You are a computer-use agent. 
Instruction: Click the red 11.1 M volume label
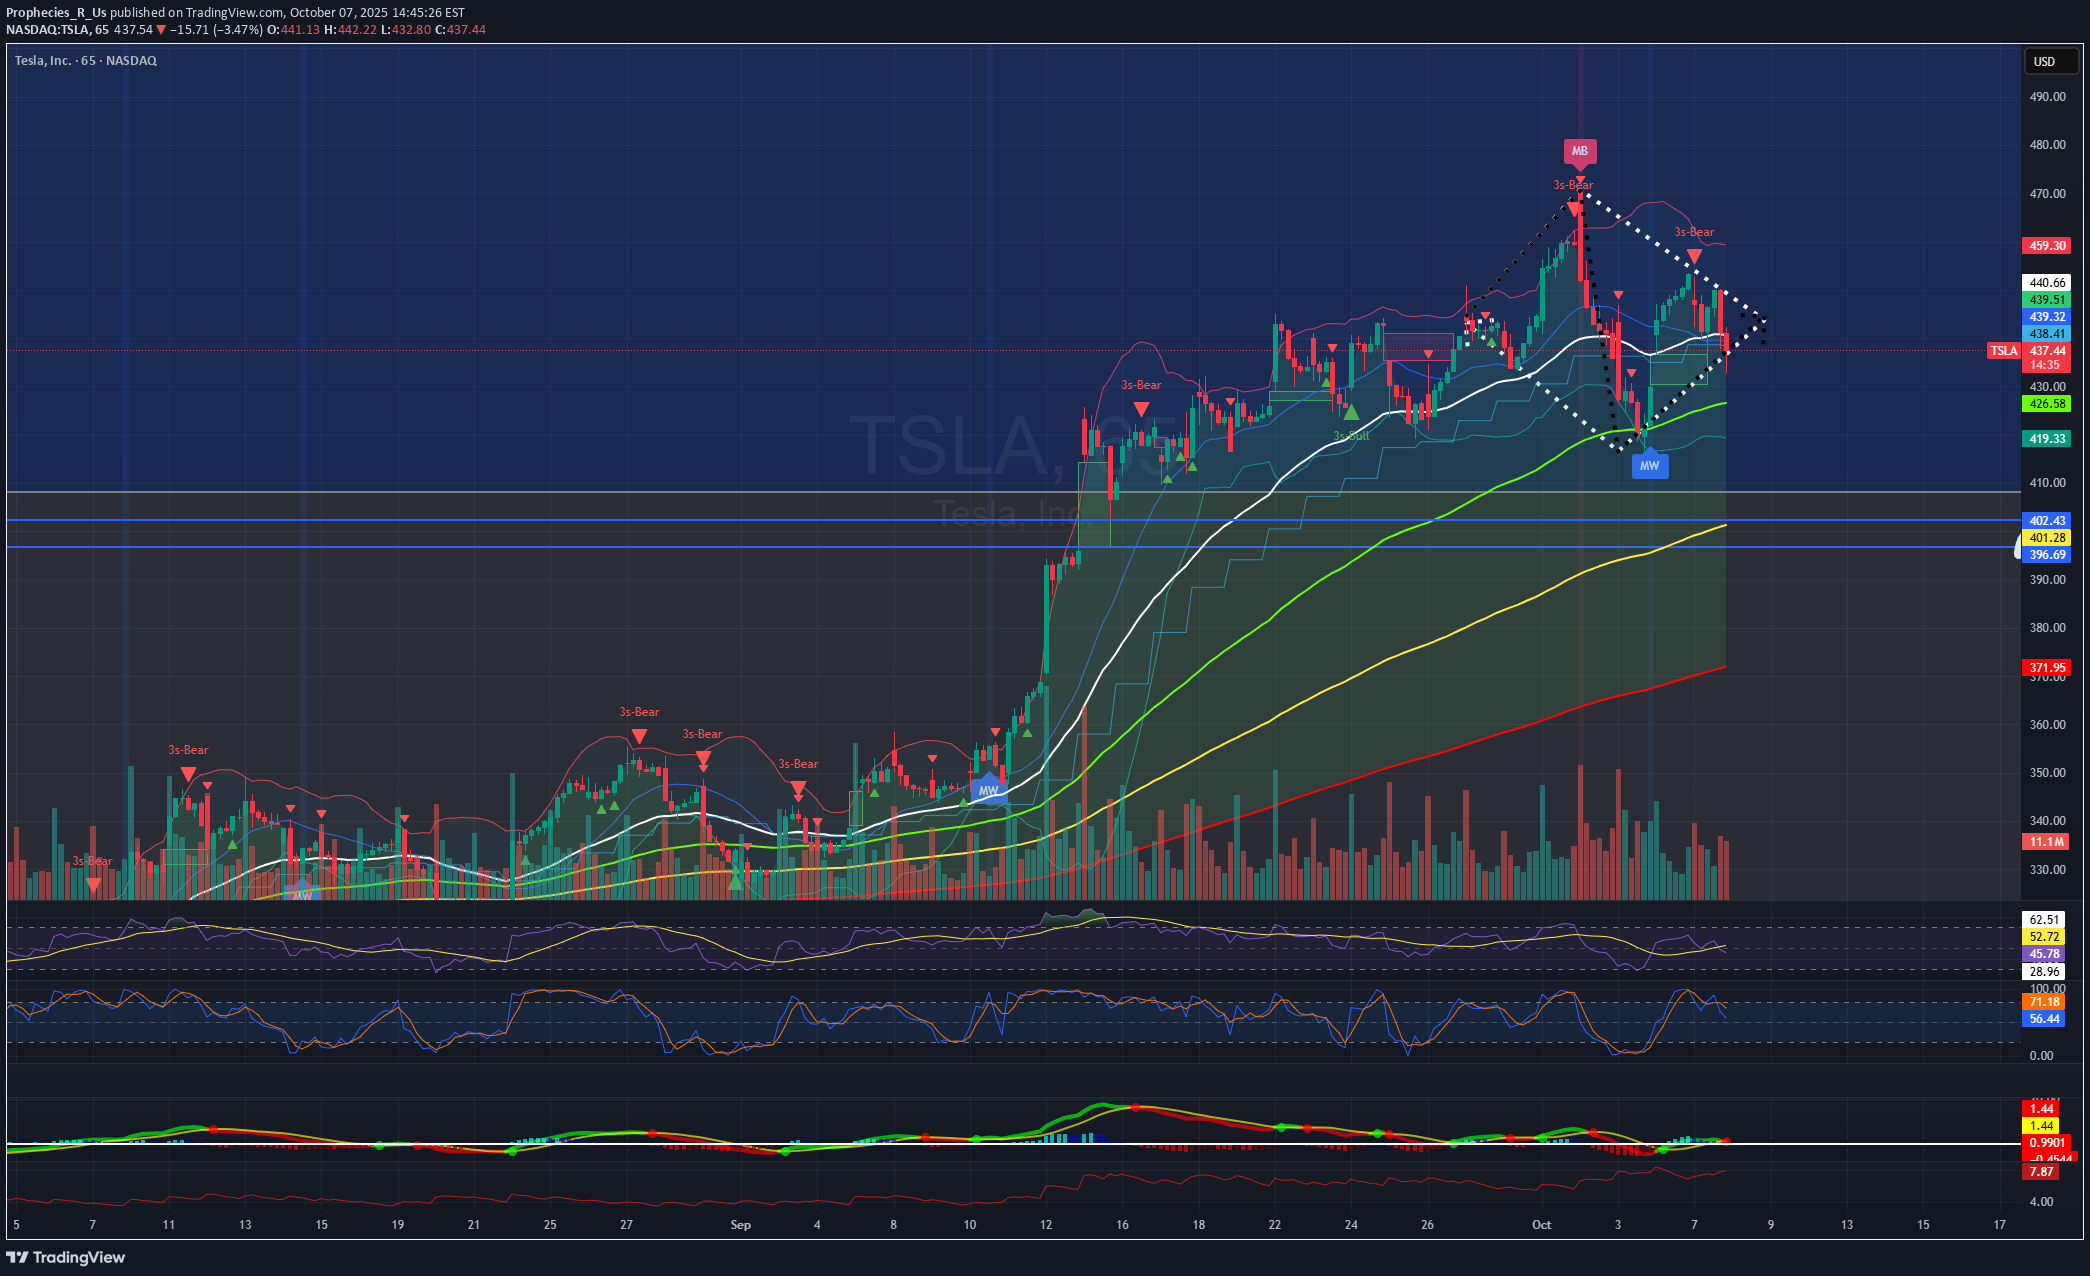(2046, 842)
